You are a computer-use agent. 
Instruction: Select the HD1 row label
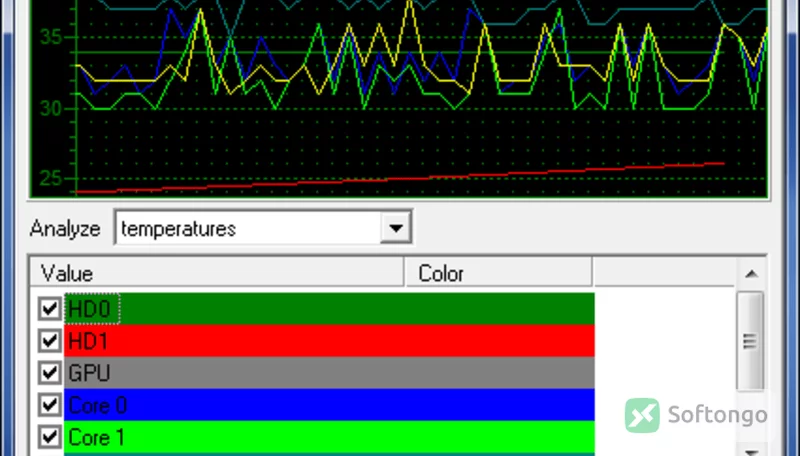point(88,341)
